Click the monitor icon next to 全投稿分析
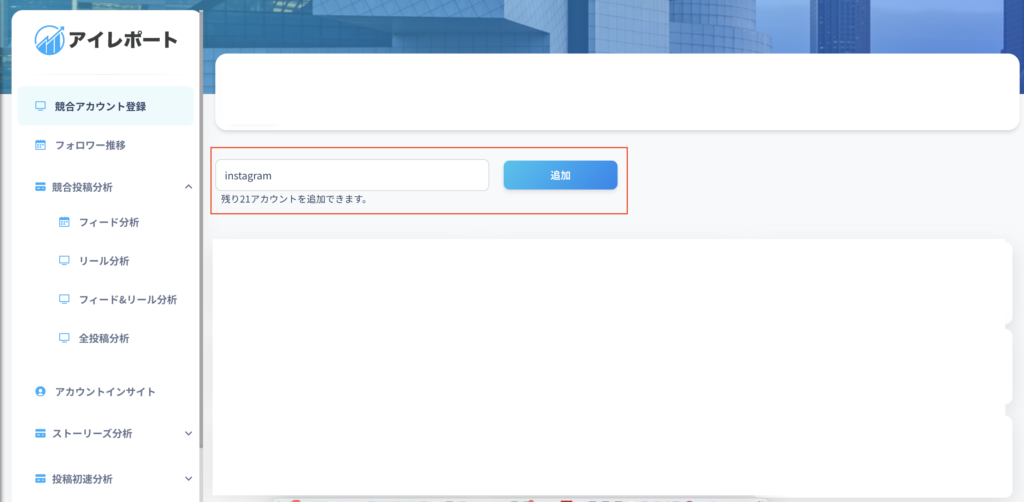The image size is (1024, 502). point(64,338)
